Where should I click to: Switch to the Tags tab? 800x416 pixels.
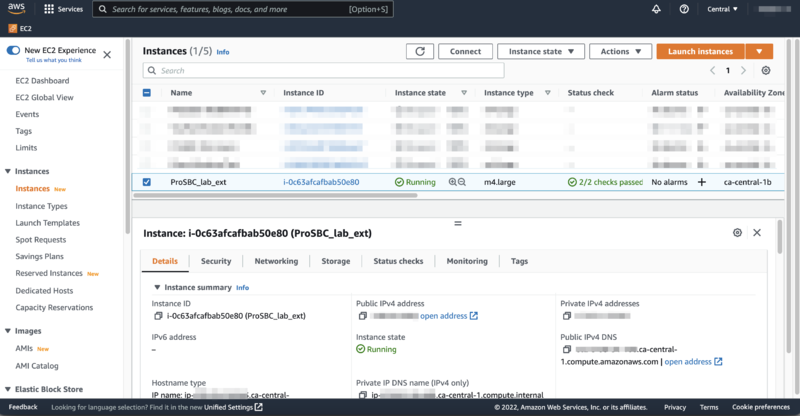tap(519, 261)
